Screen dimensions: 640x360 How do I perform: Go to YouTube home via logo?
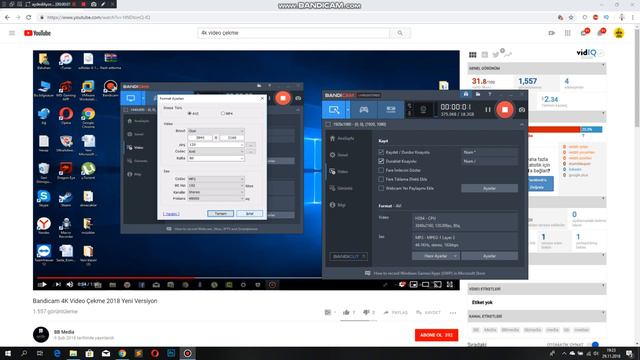(x=38, y=33)
